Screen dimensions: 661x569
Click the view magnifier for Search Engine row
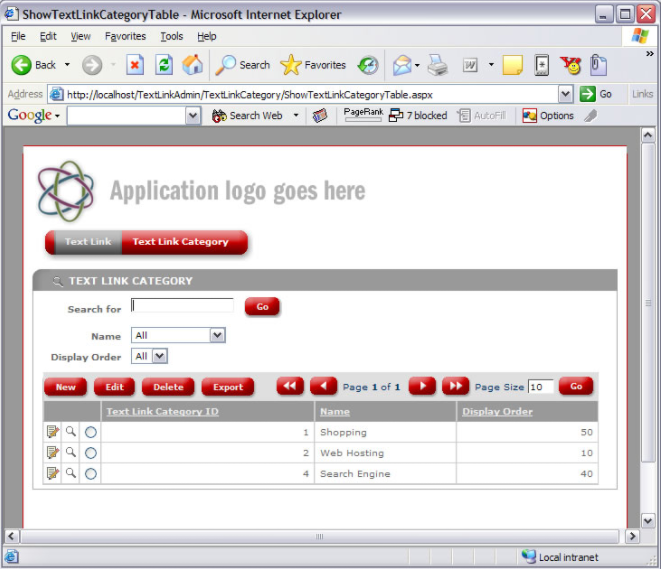point(71,473)
